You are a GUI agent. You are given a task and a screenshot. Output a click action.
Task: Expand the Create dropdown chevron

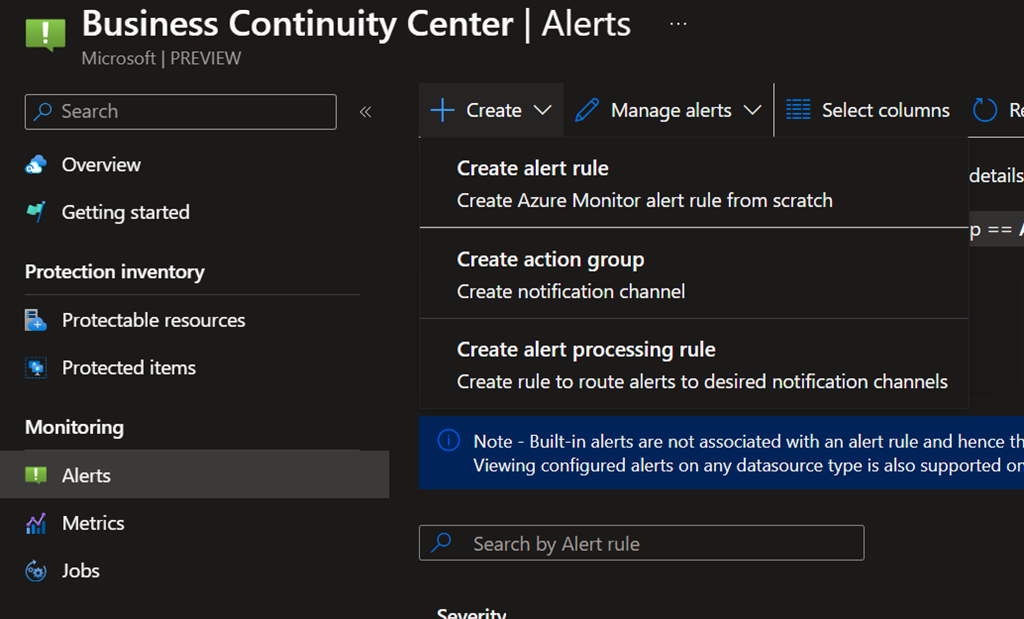click(x=543, y=110)
